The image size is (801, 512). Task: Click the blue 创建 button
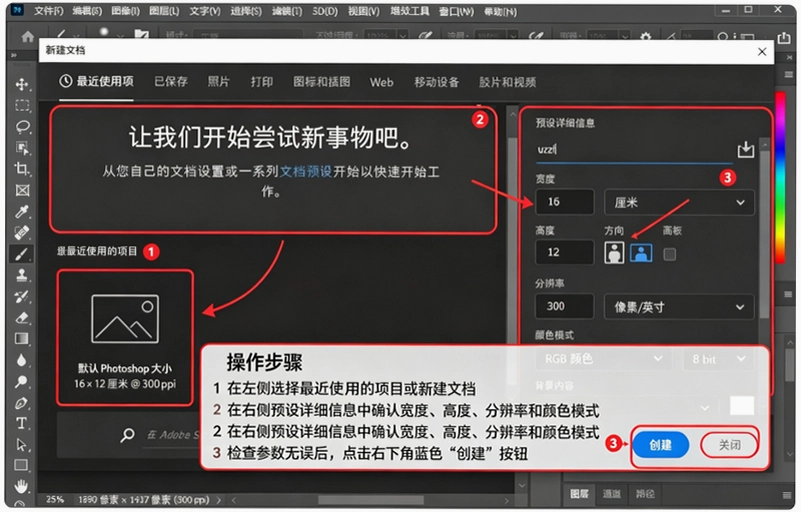point(660,445)
